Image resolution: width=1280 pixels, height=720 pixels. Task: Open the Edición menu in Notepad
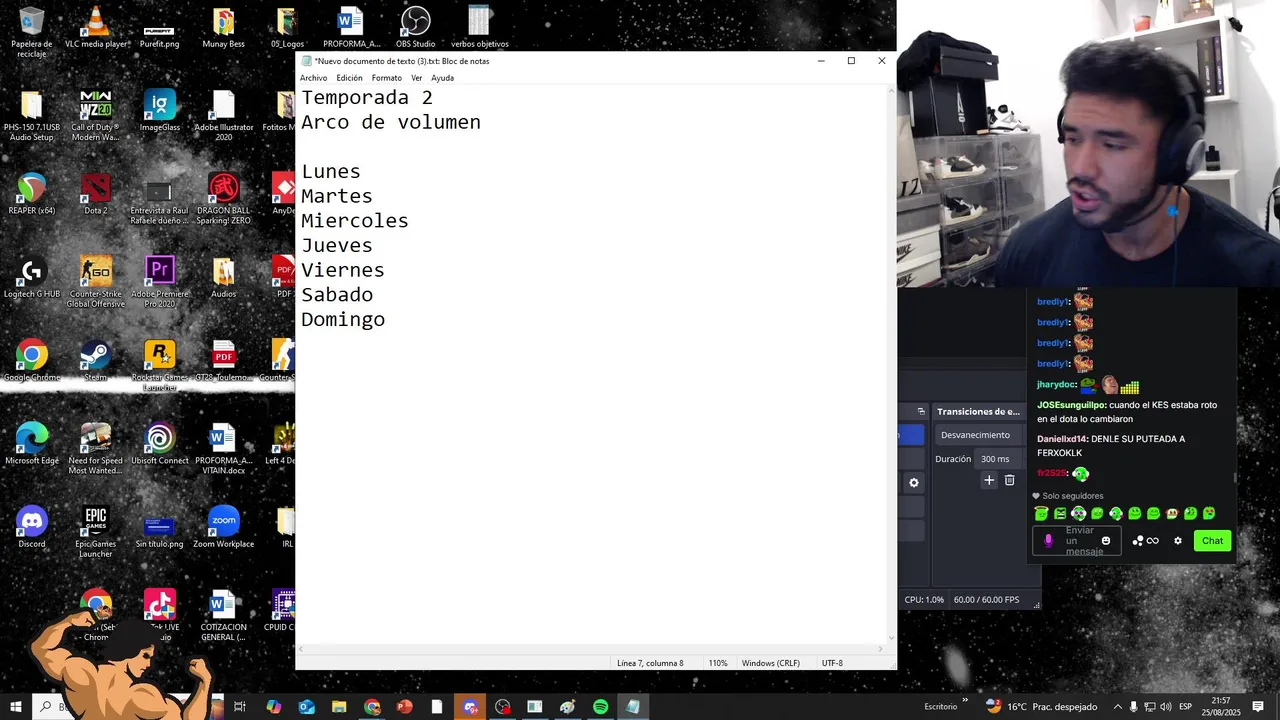click(349, 78)
